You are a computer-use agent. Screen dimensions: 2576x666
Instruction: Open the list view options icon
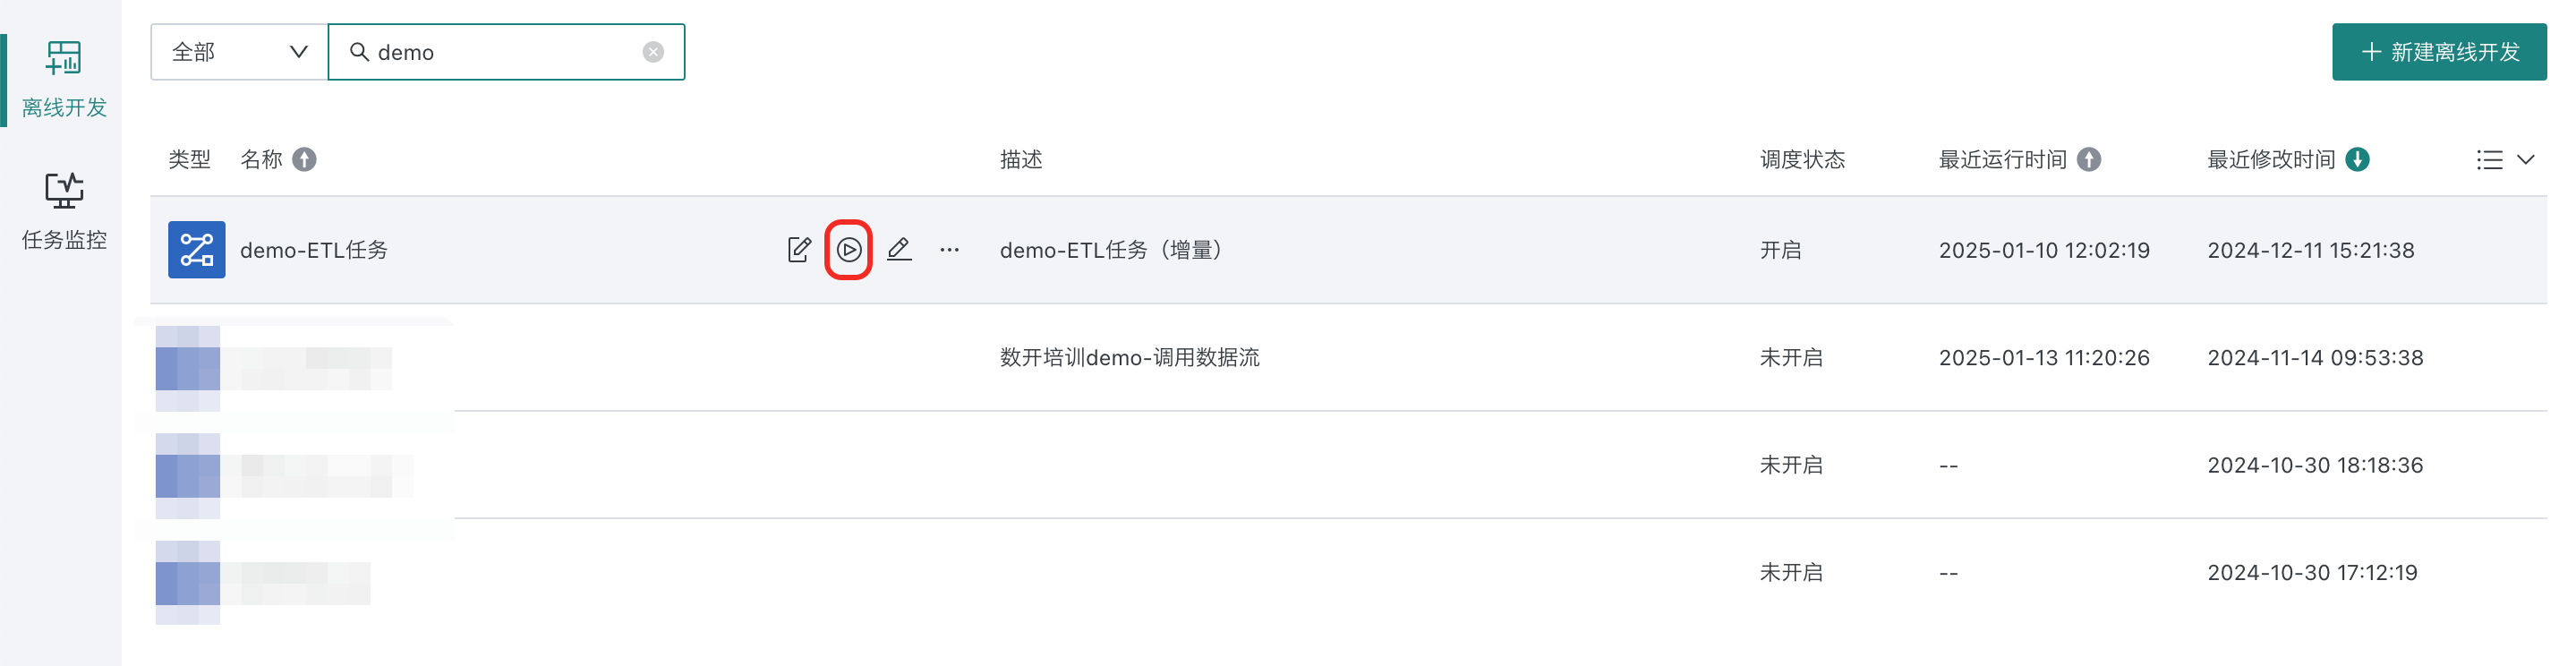[x=2489, y=160]
